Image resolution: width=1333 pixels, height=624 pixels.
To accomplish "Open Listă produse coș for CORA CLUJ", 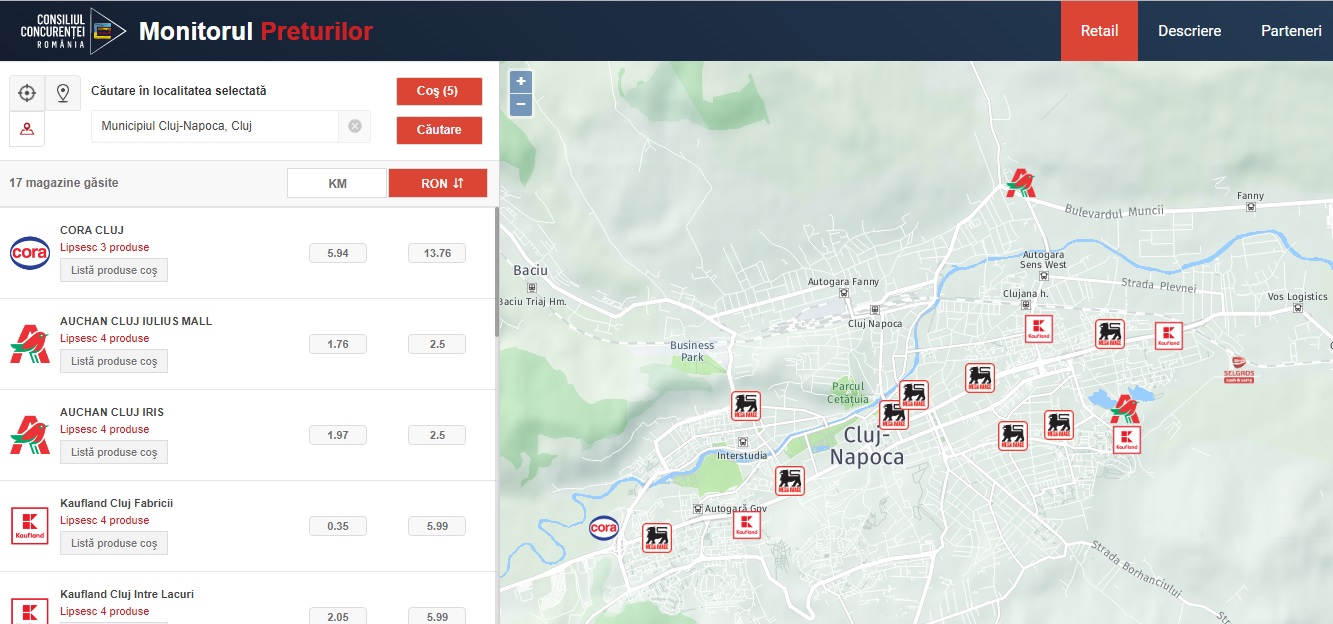I will click(x=114, y=270).
